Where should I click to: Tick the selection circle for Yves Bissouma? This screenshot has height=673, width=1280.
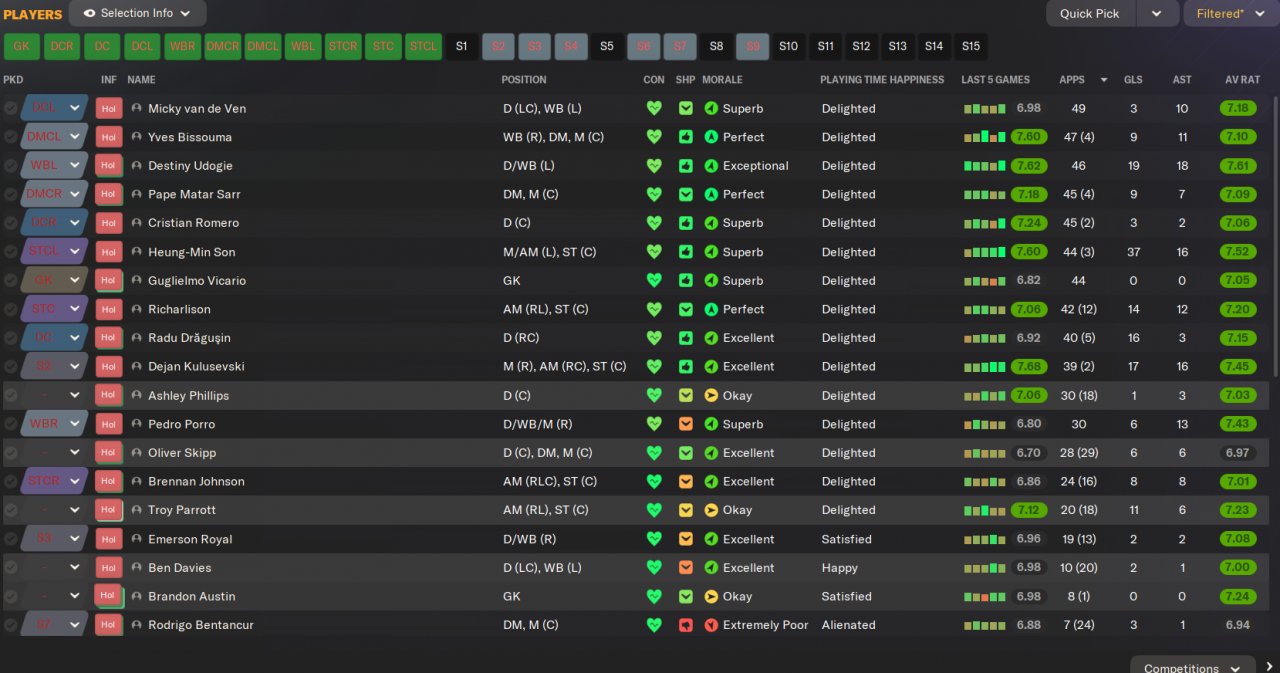(x=10, y=137)
